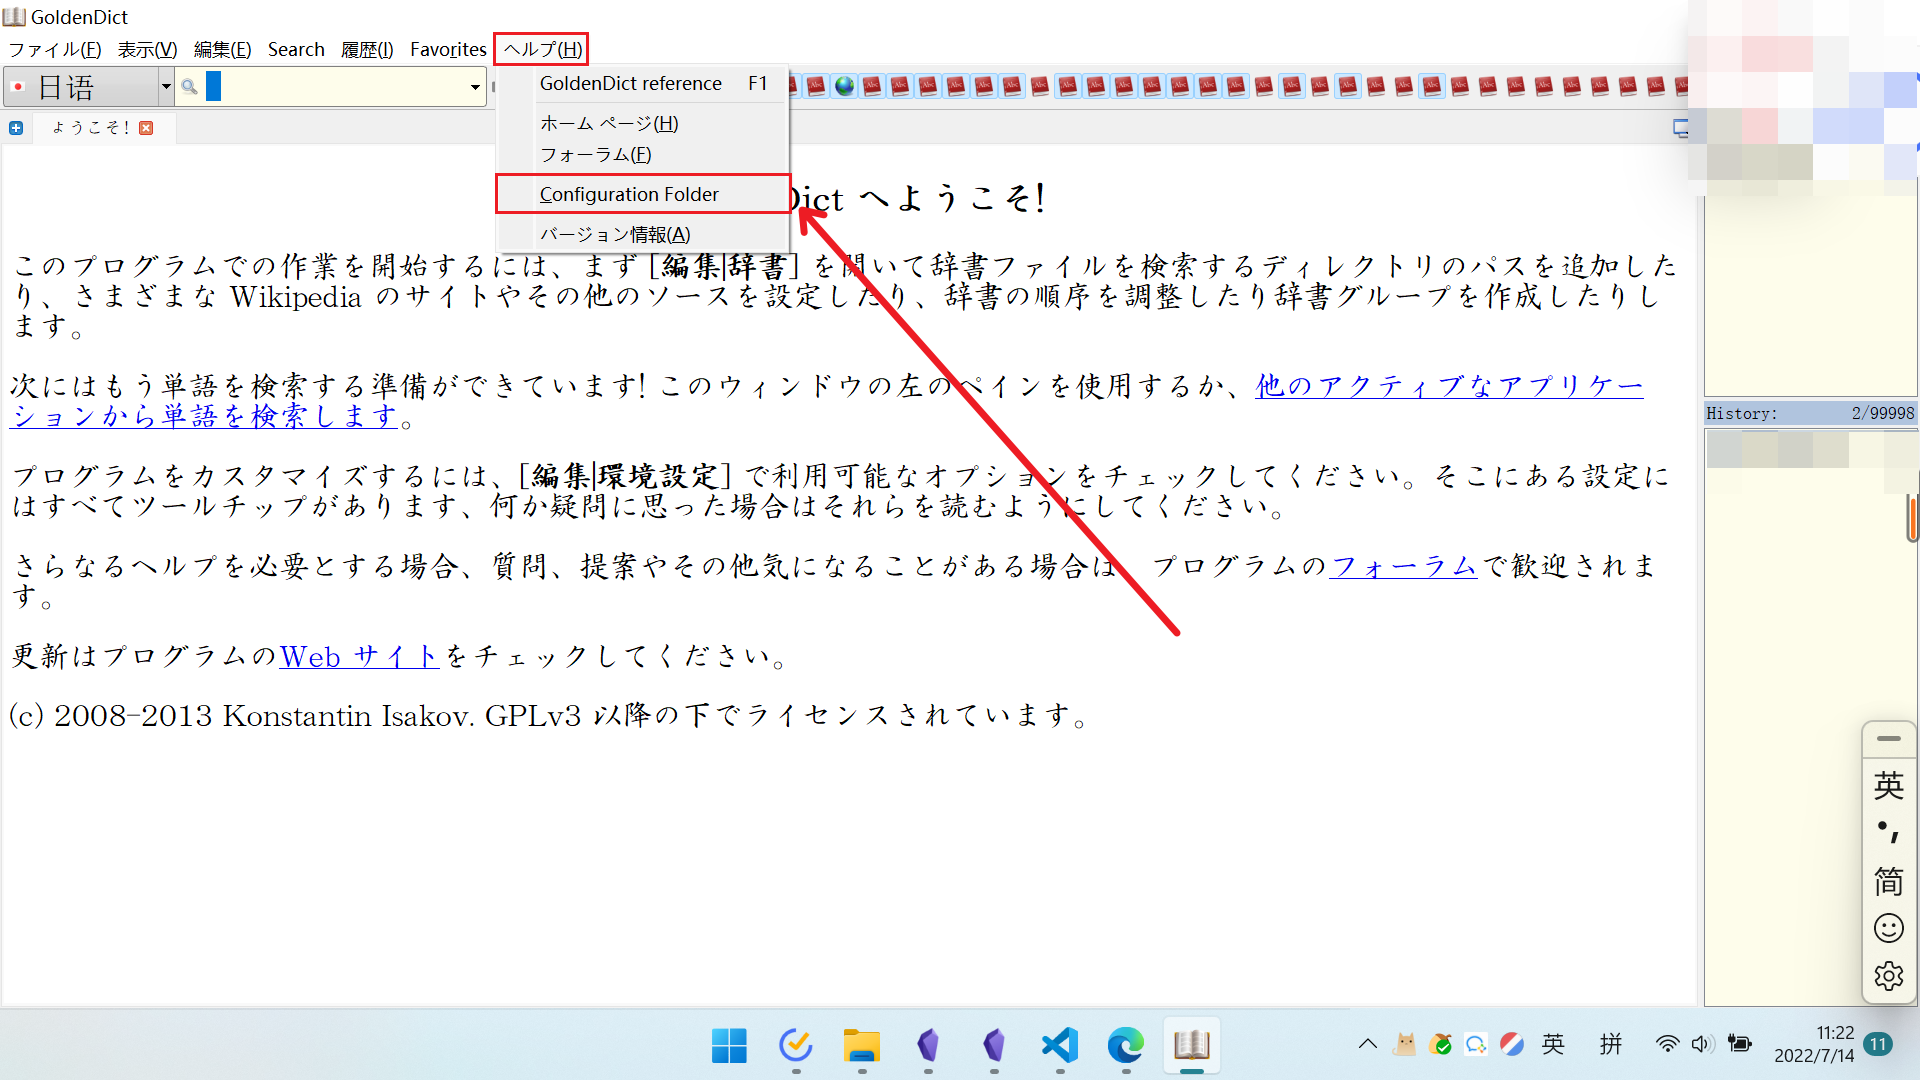Screen dimensions: 1920x1080
Task: Expand the search box history dropdown arrow
Action: [475, 87]
